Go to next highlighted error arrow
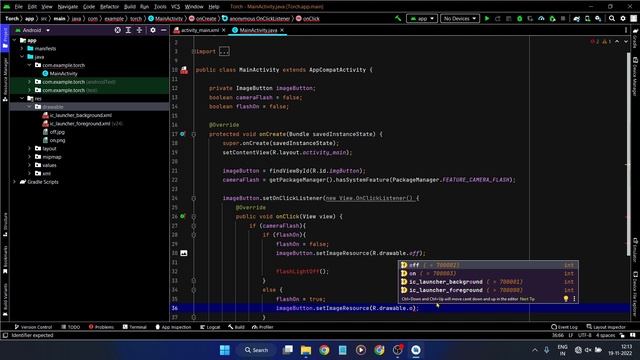Image resolution: width=640 pixels, height=360 pixels. [x=626, y=42]
